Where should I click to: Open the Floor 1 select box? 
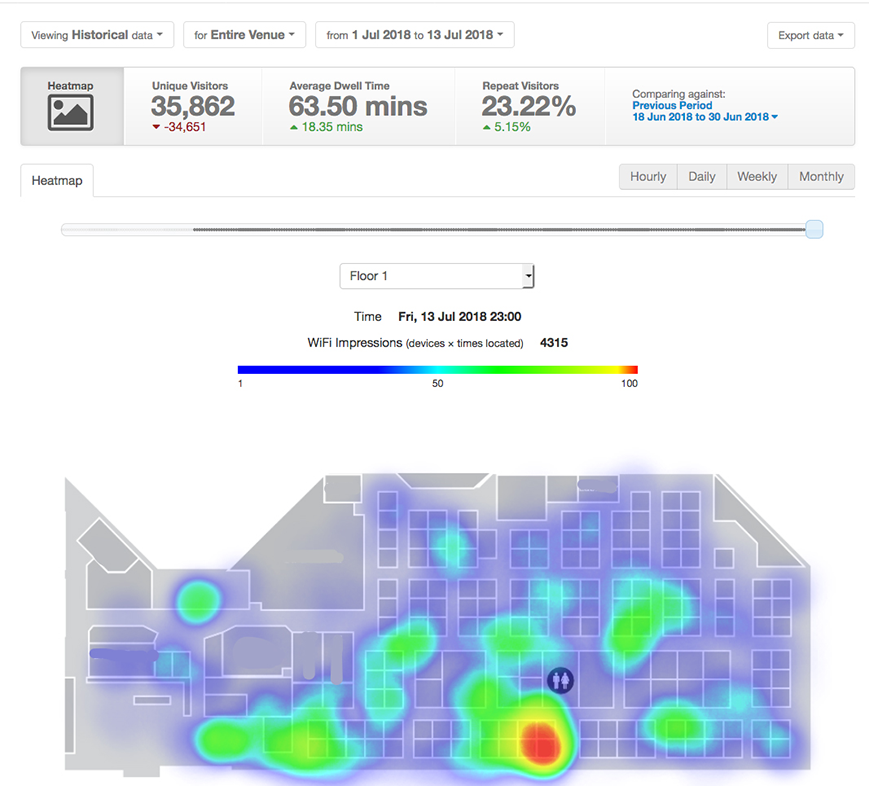click(x=437, y=276)
